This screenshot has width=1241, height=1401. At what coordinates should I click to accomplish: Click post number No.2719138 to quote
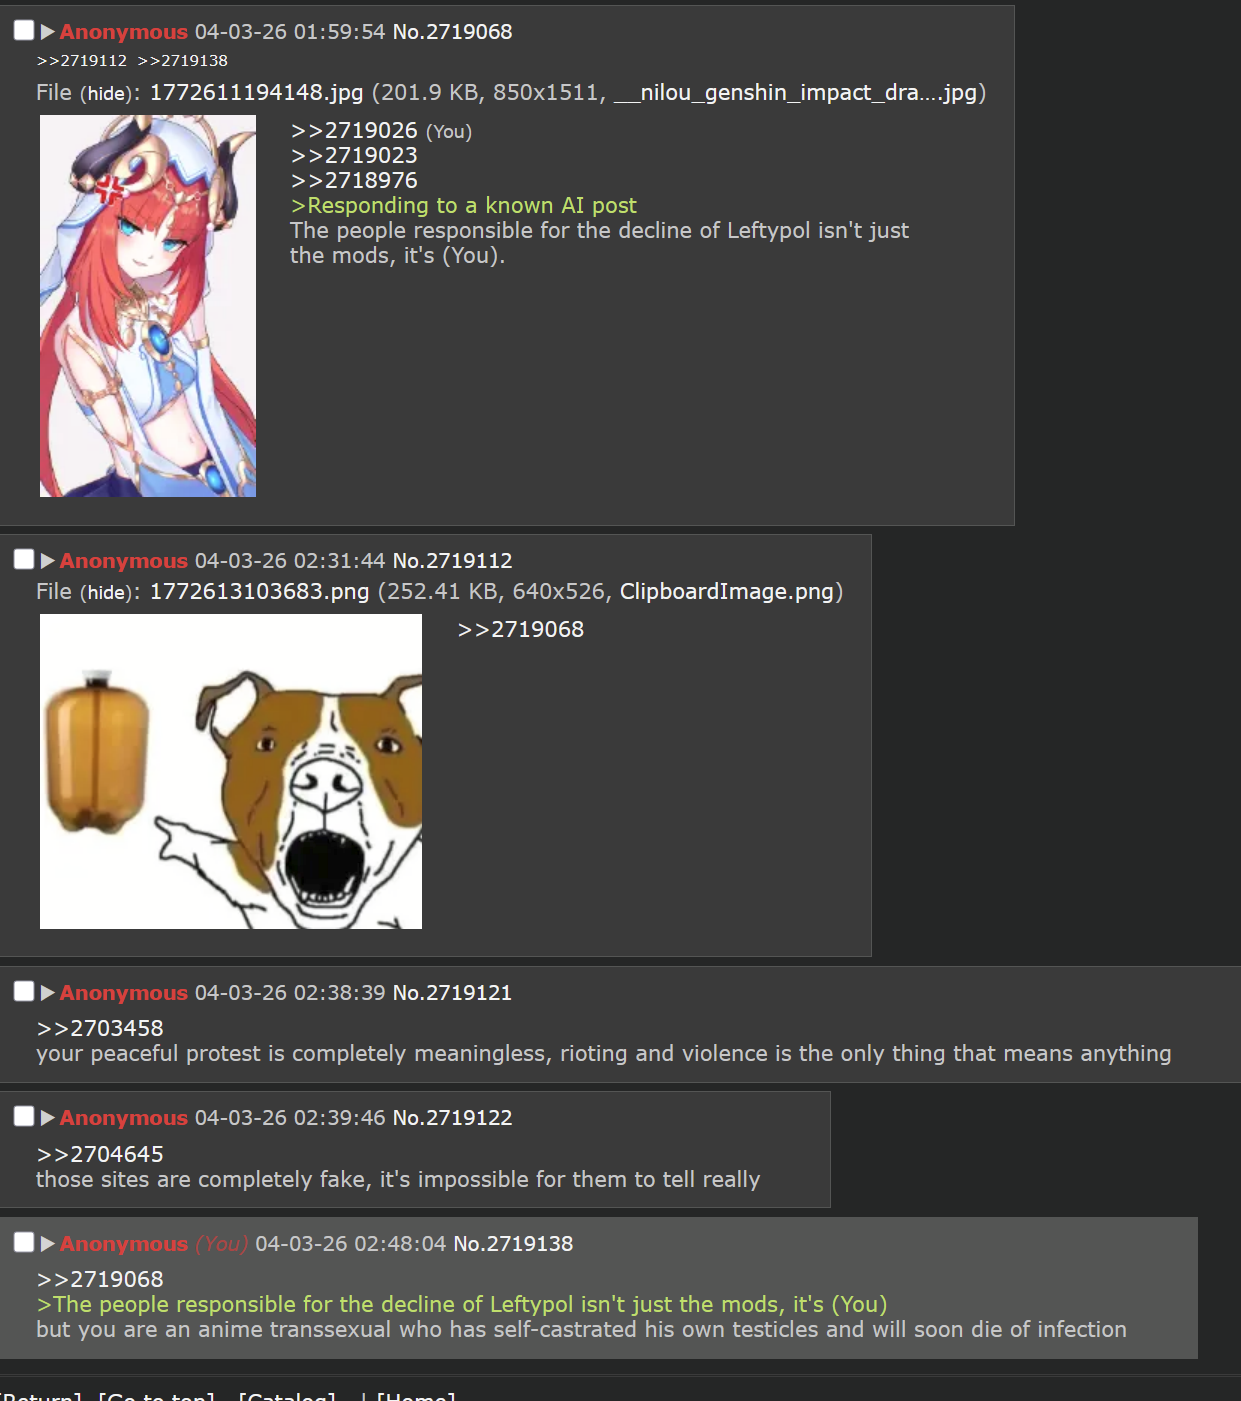[513, 1243]
